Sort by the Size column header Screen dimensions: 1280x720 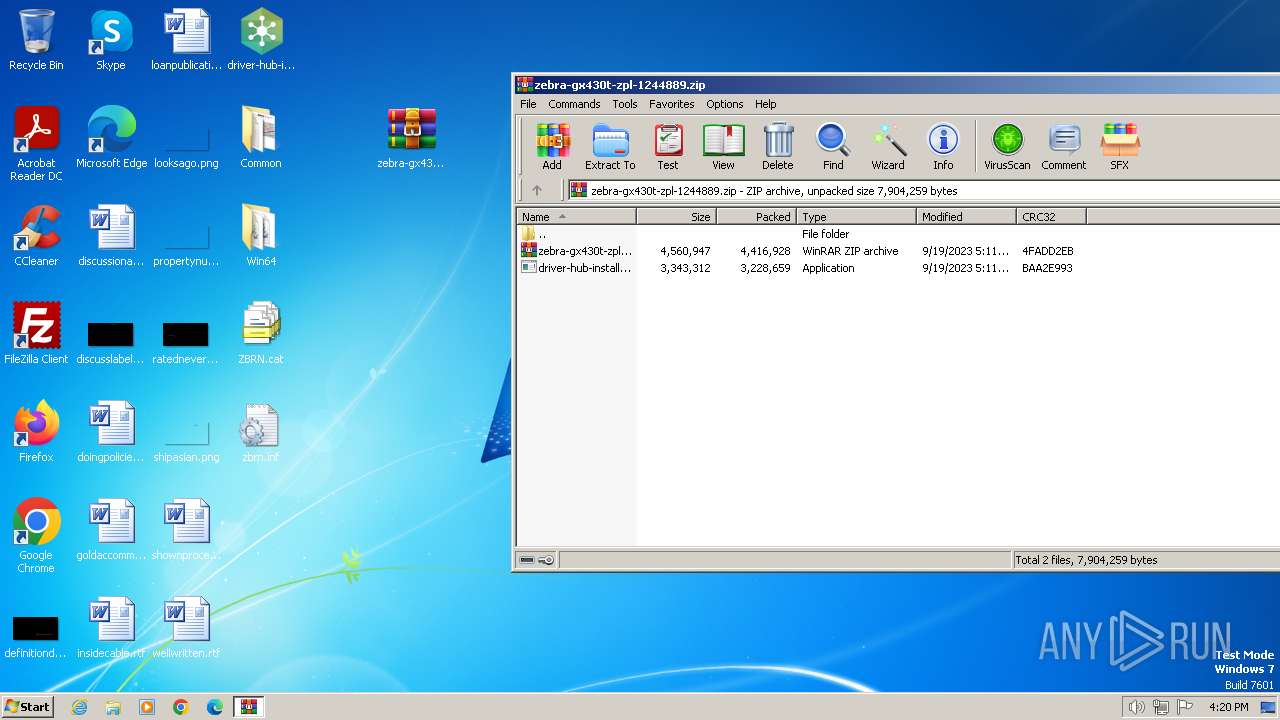click(676, 216)
